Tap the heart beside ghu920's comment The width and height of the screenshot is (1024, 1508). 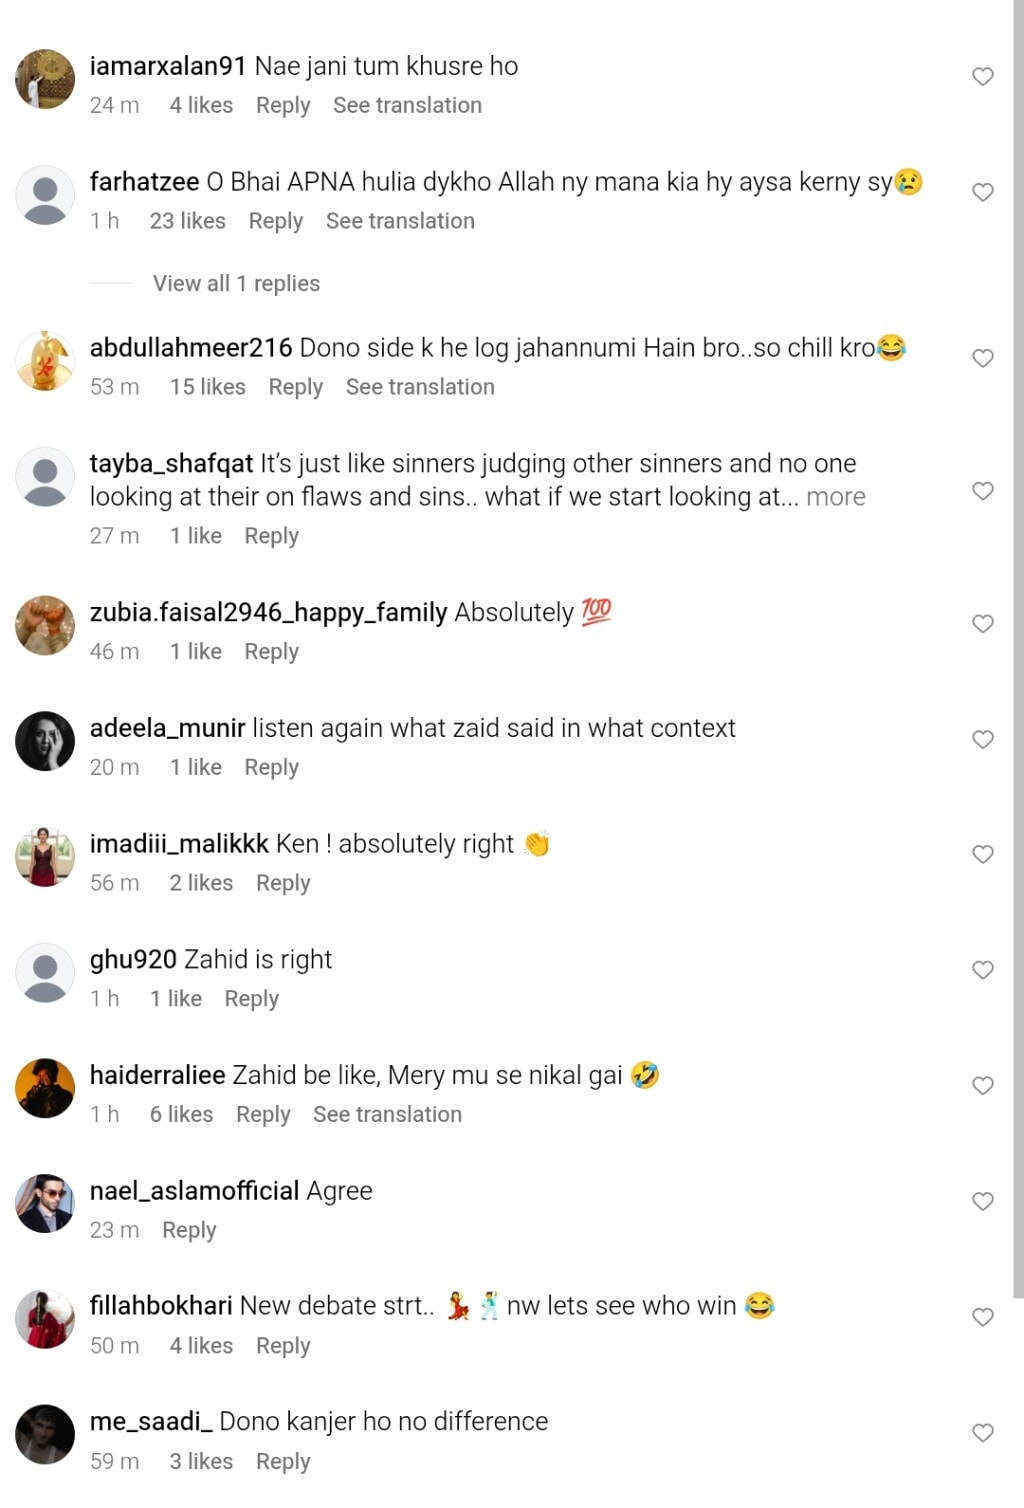point(983,970)
